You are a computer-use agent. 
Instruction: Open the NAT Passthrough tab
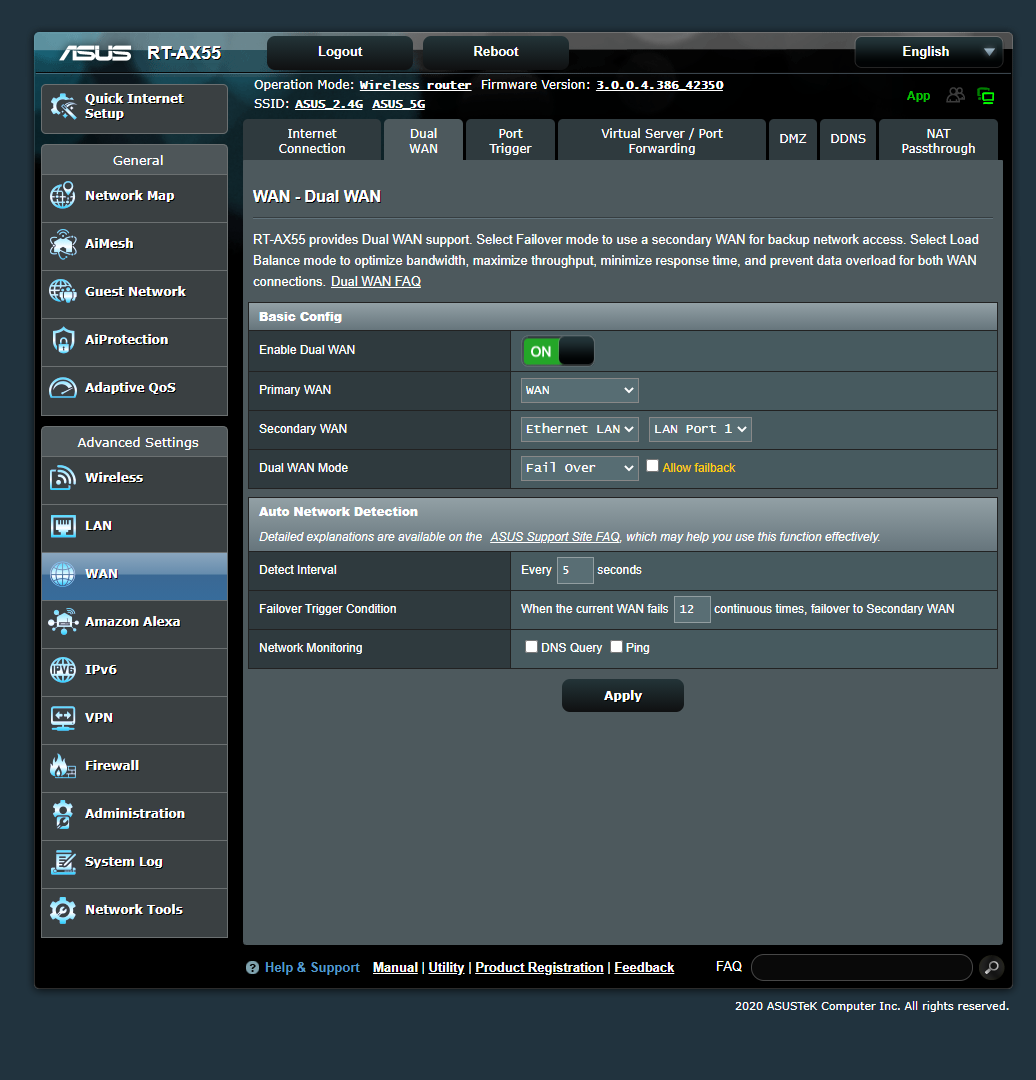point(938,141)
